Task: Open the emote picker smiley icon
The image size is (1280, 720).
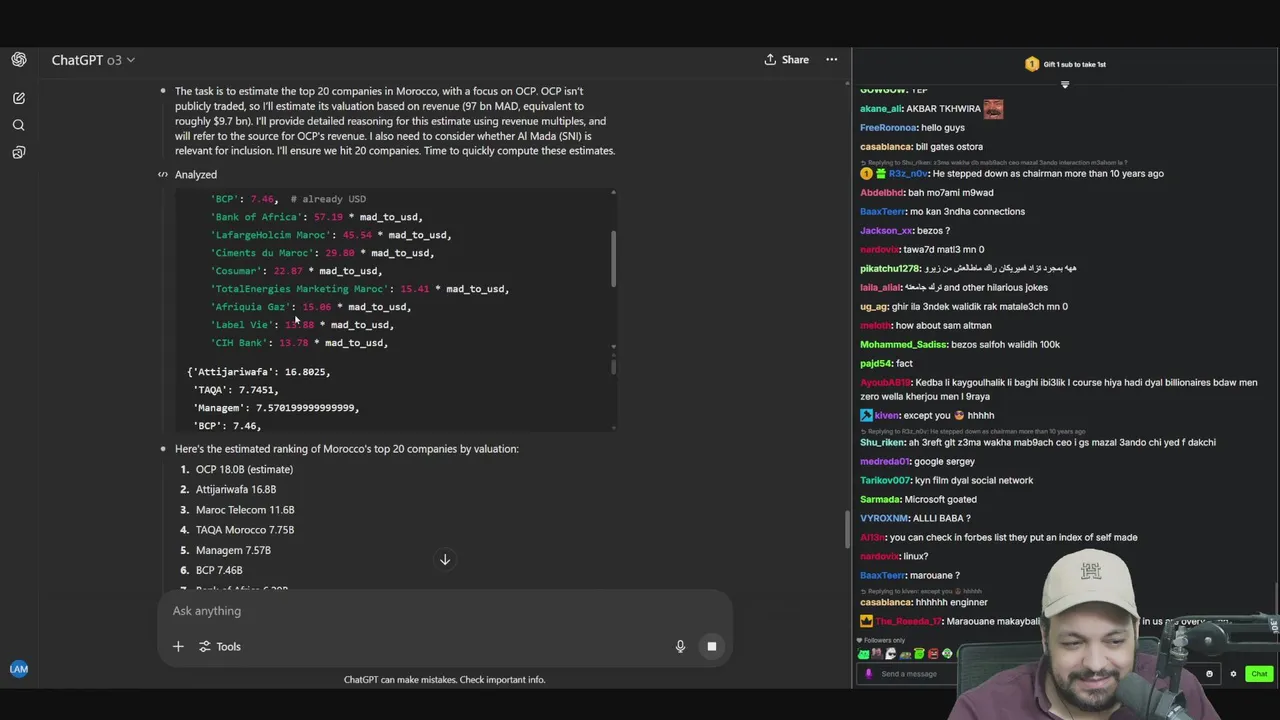Action: pos(1209,674)
